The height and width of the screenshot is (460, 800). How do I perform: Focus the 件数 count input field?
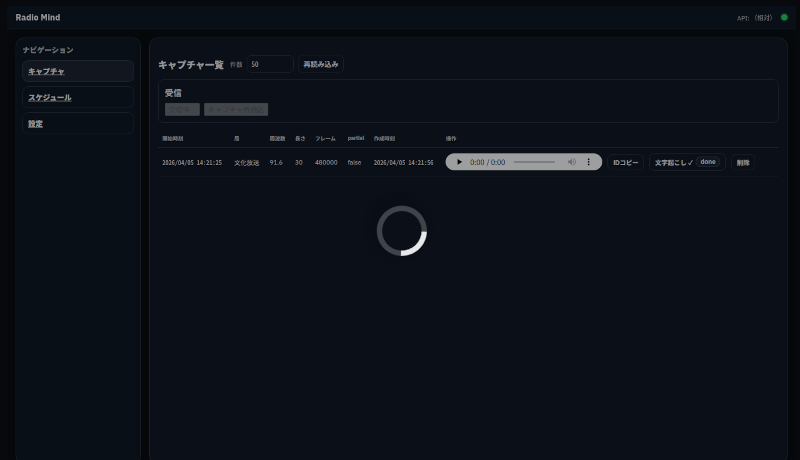point(270,64)
